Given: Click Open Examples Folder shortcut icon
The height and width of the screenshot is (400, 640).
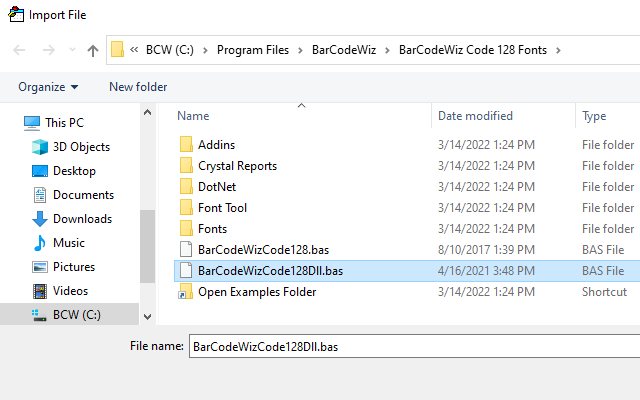Looking at the screenshot, I should tap(186, 292).
